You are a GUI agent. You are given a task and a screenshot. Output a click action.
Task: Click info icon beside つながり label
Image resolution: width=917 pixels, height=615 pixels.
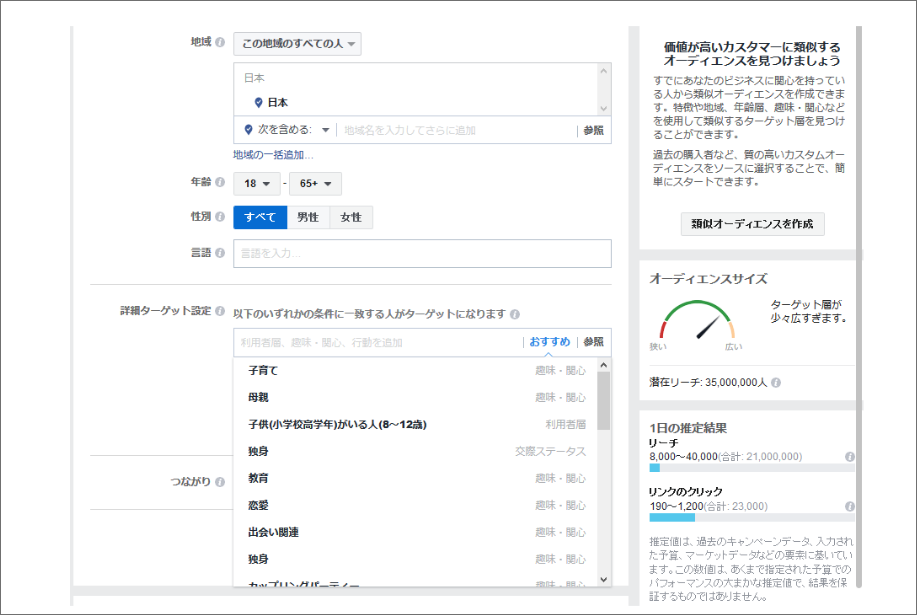point(220,482)
